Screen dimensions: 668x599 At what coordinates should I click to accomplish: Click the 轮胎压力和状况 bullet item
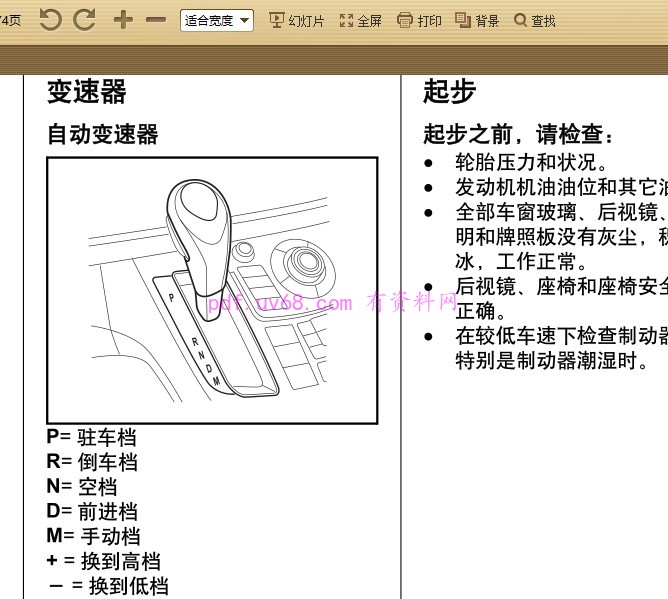point(531,162)
